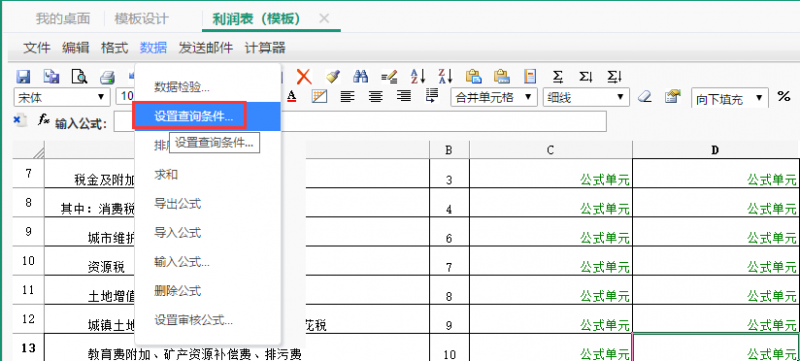
Task: Select 导出公式 menu entry
Action: 208,204
